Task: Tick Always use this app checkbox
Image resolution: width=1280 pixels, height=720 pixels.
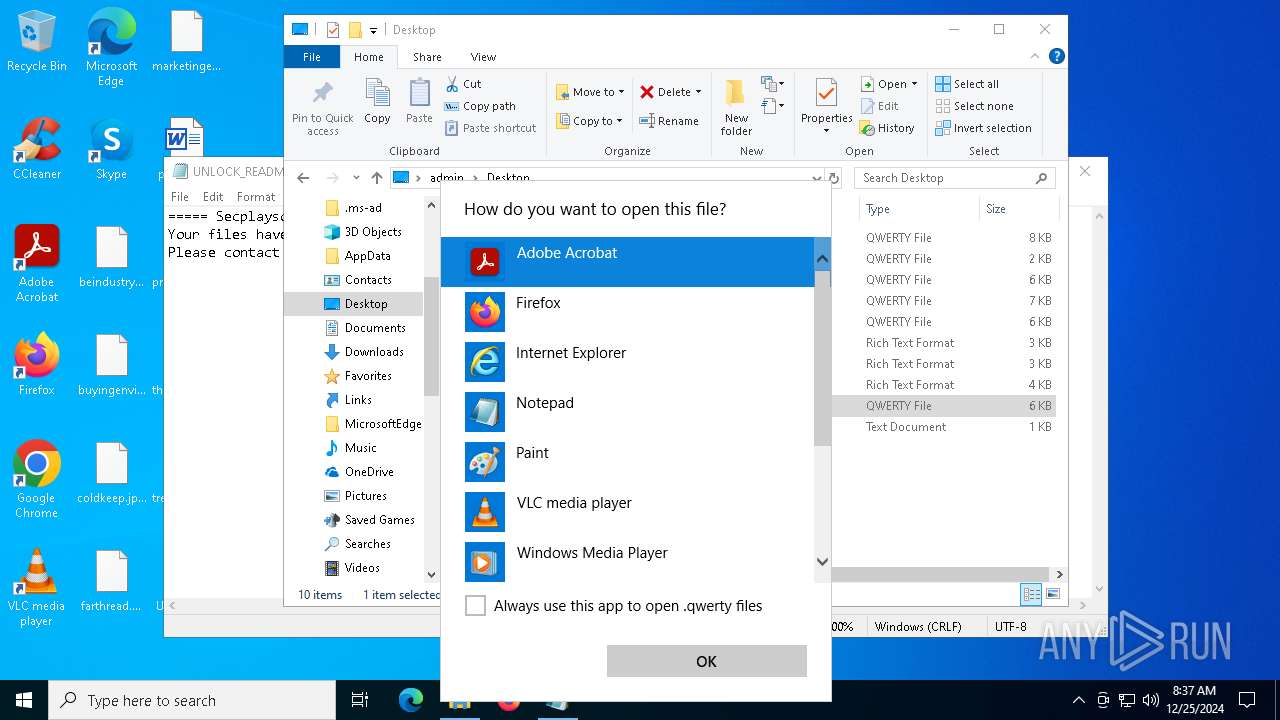Action: click(x=476, y=606)
